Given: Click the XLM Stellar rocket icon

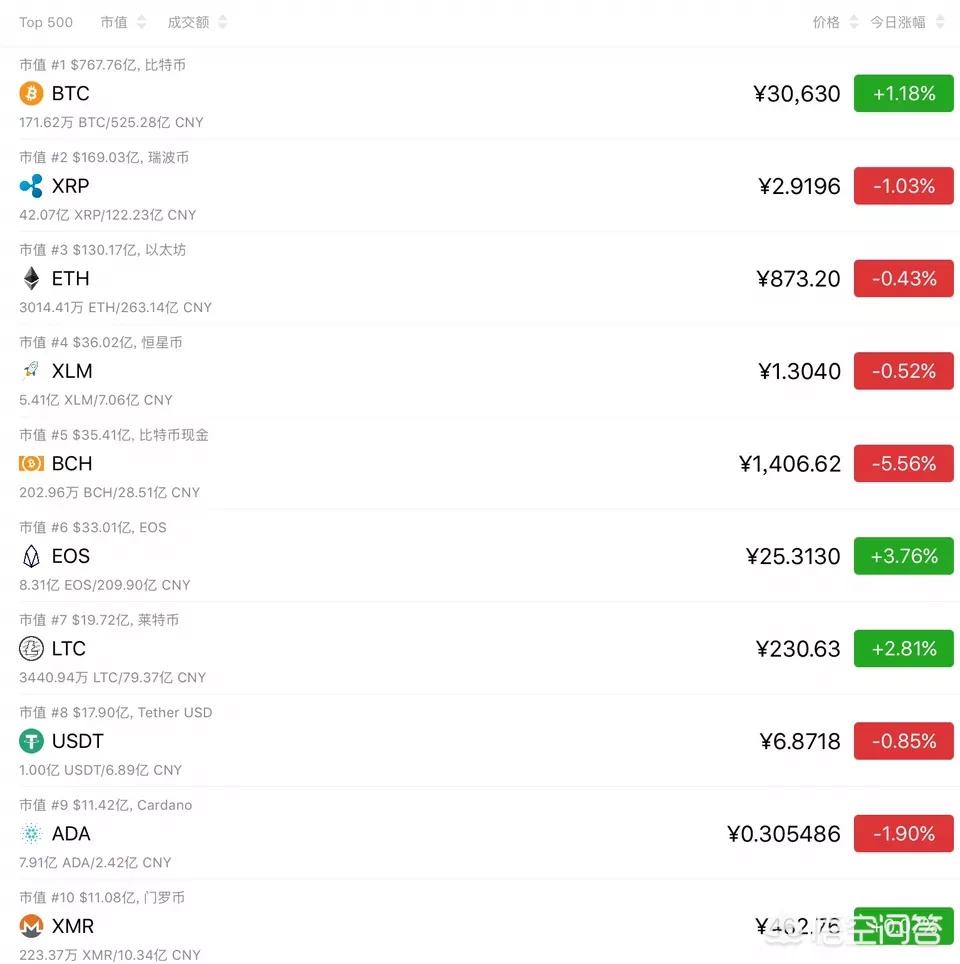Looking at the screenshot, I should pyautogui.click(x=31, y=371).
